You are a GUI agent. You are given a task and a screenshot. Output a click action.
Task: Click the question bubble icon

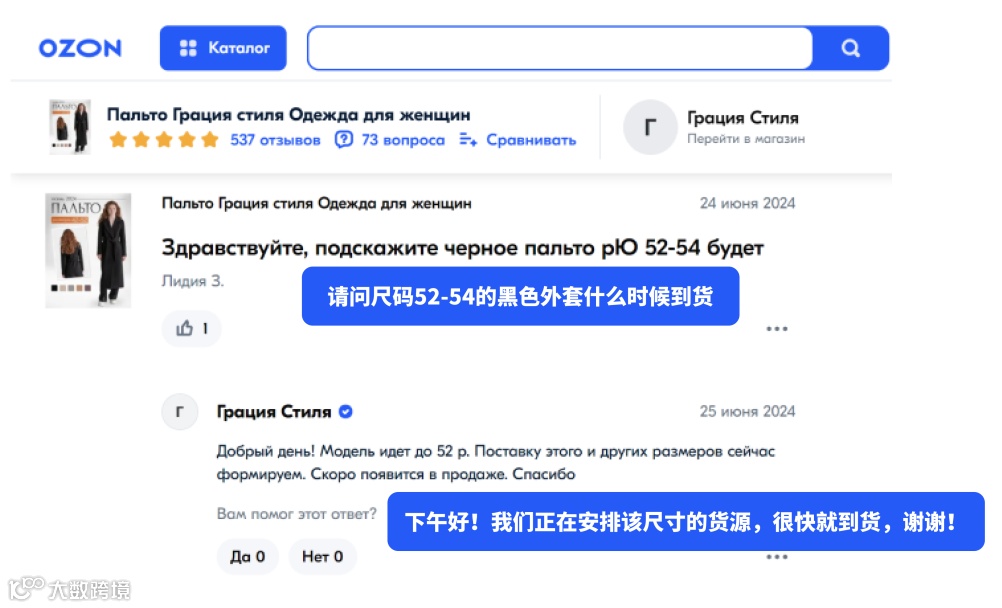[x=344, y=139]
